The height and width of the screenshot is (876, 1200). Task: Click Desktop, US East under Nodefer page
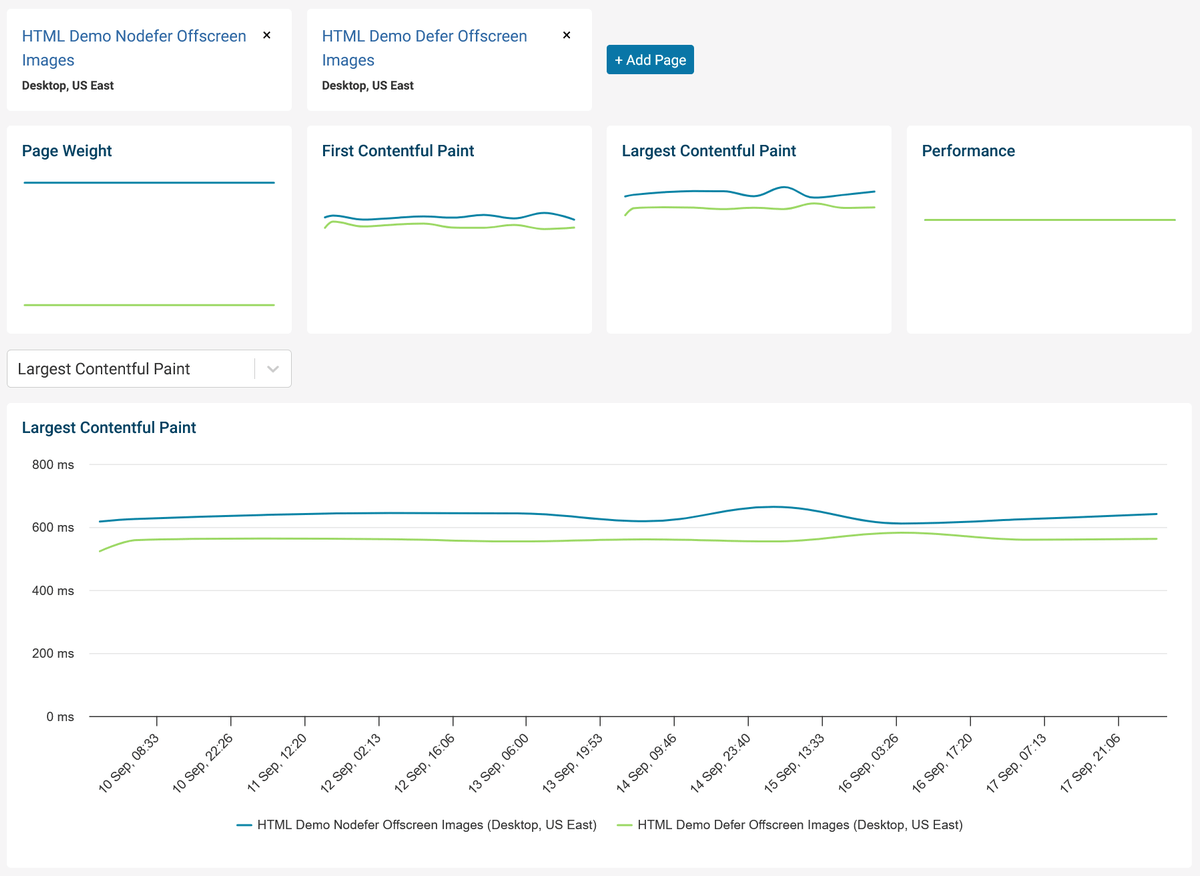coord(68,86)
